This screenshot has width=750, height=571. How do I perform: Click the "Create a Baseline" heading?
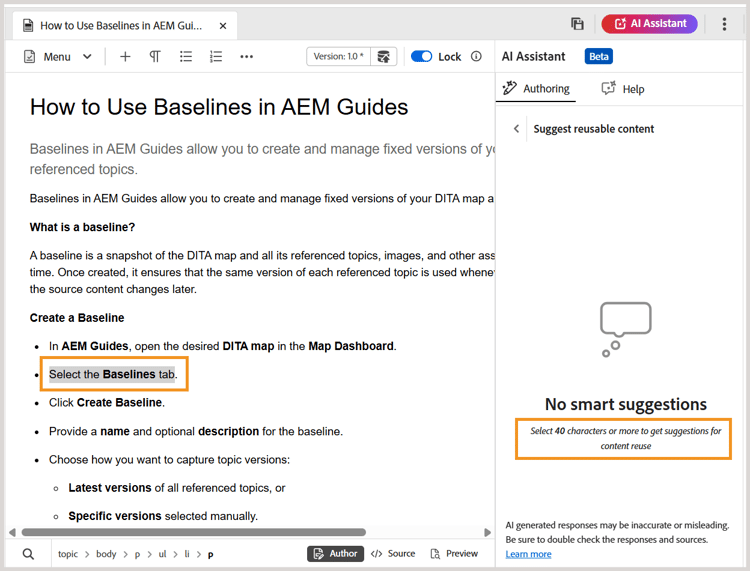pos(77,318)
